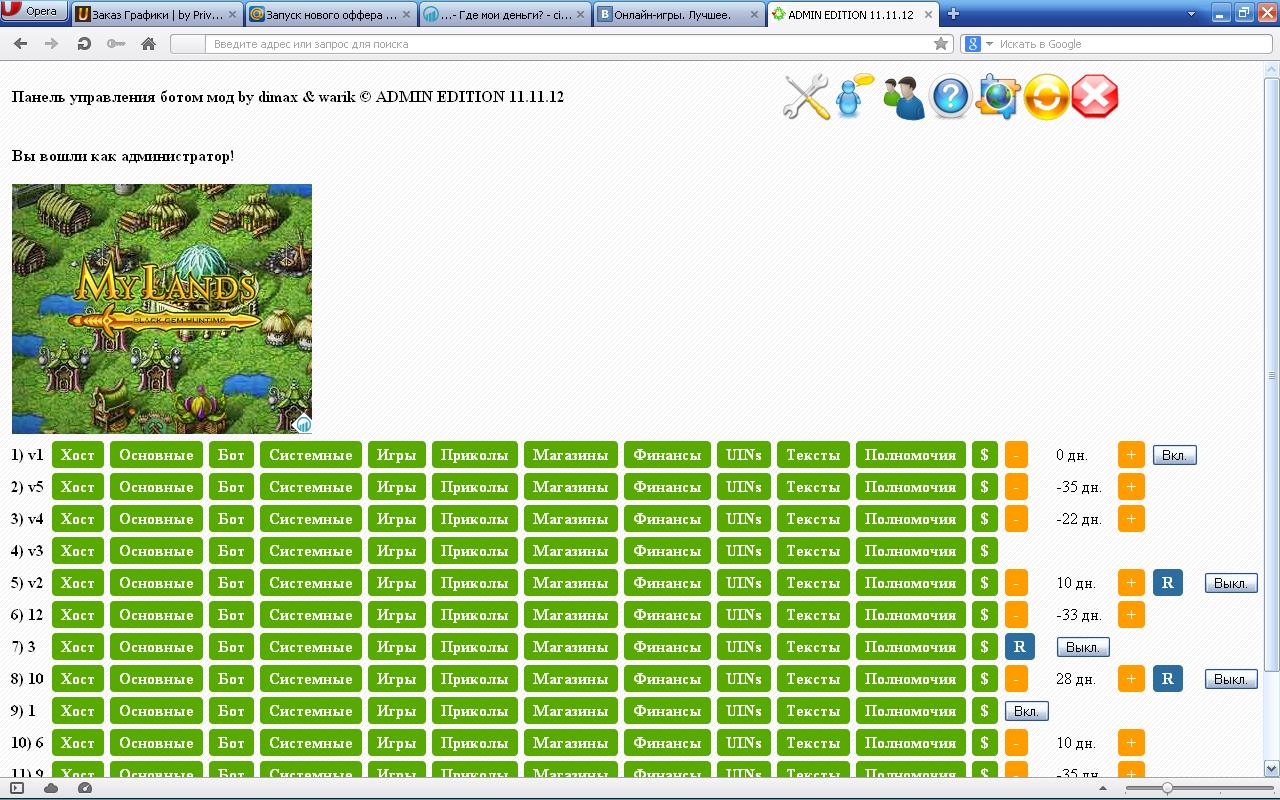The height and width of the screenshot is (800, 1280).
Task: Open the small chart icon on MyLands banner
Action: click(302, 424)
